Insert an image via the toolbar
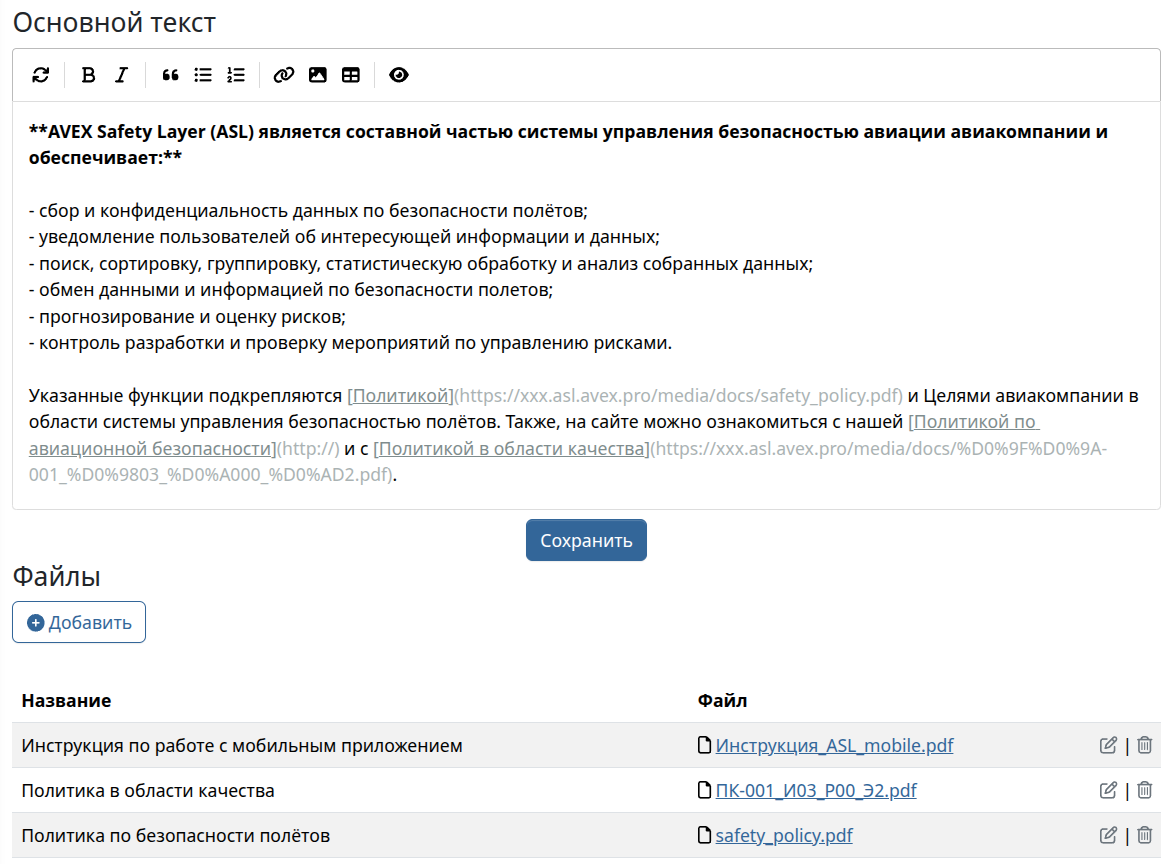The width and height of the screenshot is (1175, 864). point(318,75)
